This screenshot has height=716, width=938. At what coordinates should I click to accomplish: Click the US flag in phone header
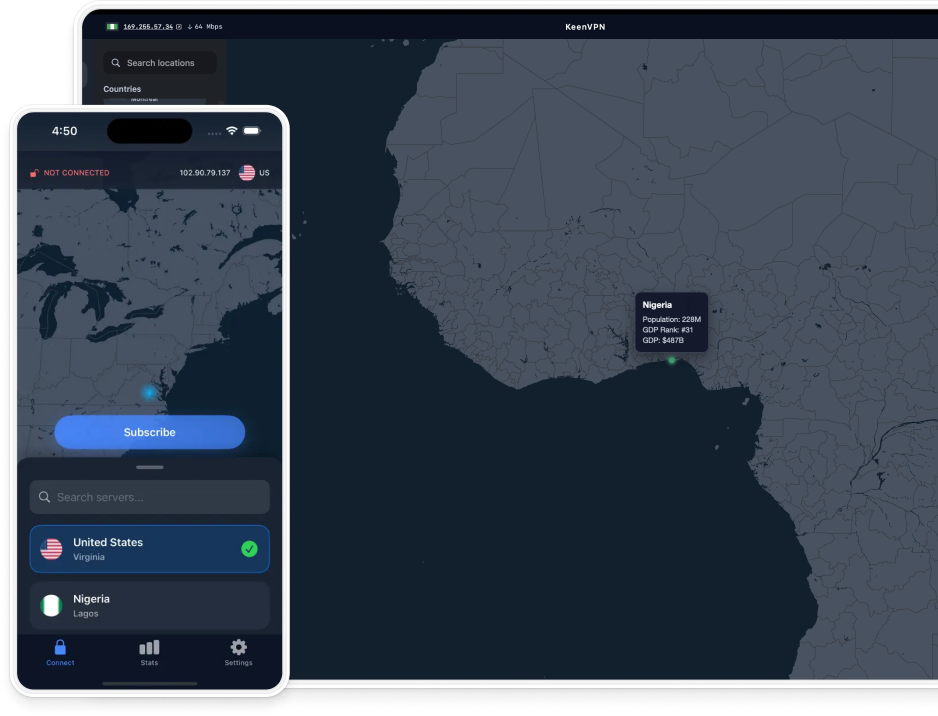[246, 173]
